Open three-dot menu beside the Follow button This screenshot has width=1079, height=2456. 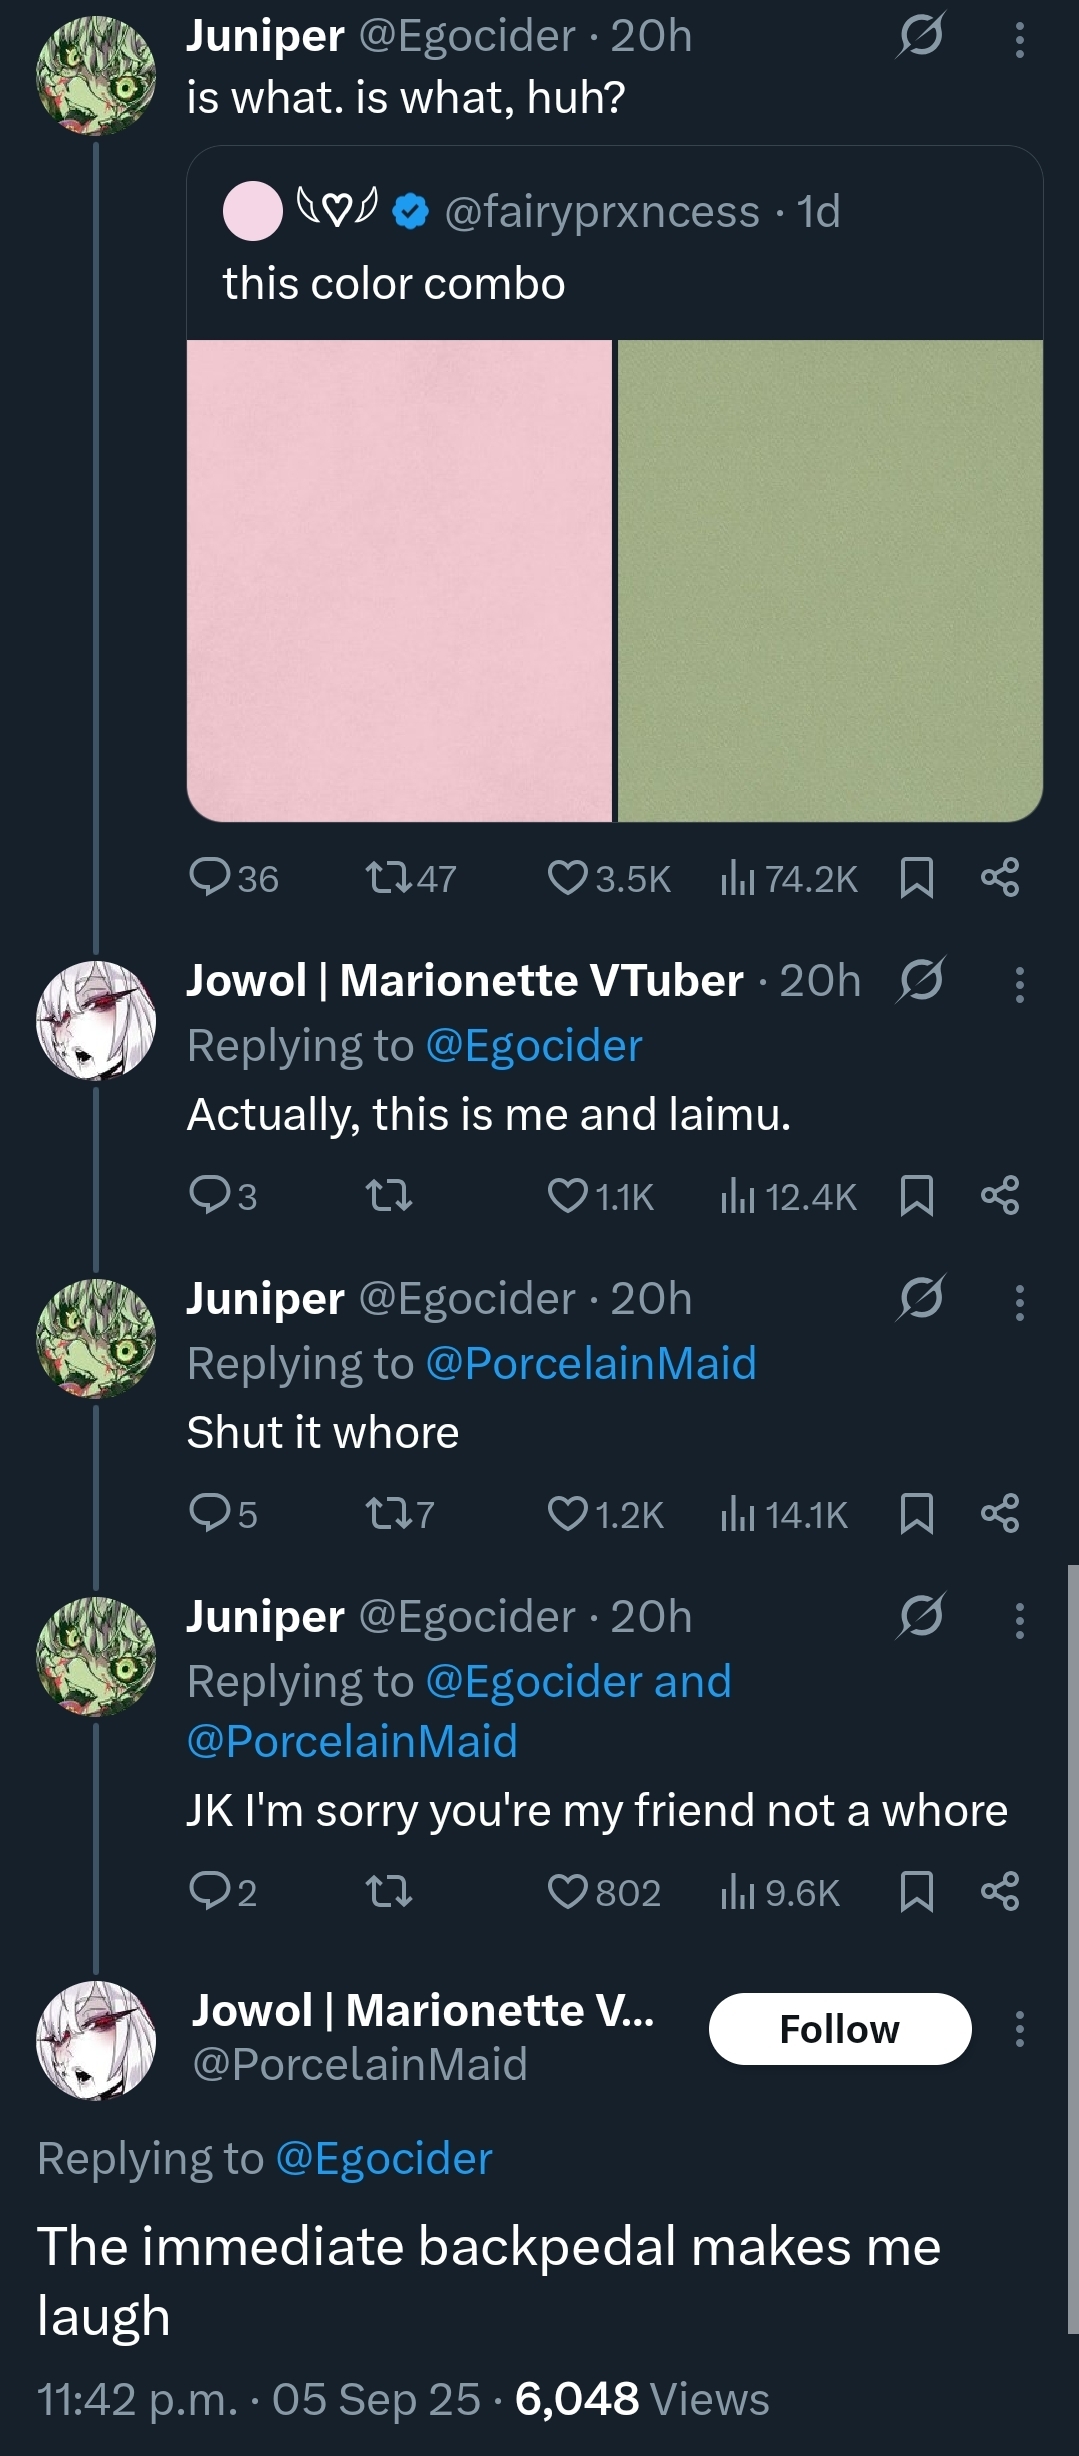click(x=1019, y=2028)
